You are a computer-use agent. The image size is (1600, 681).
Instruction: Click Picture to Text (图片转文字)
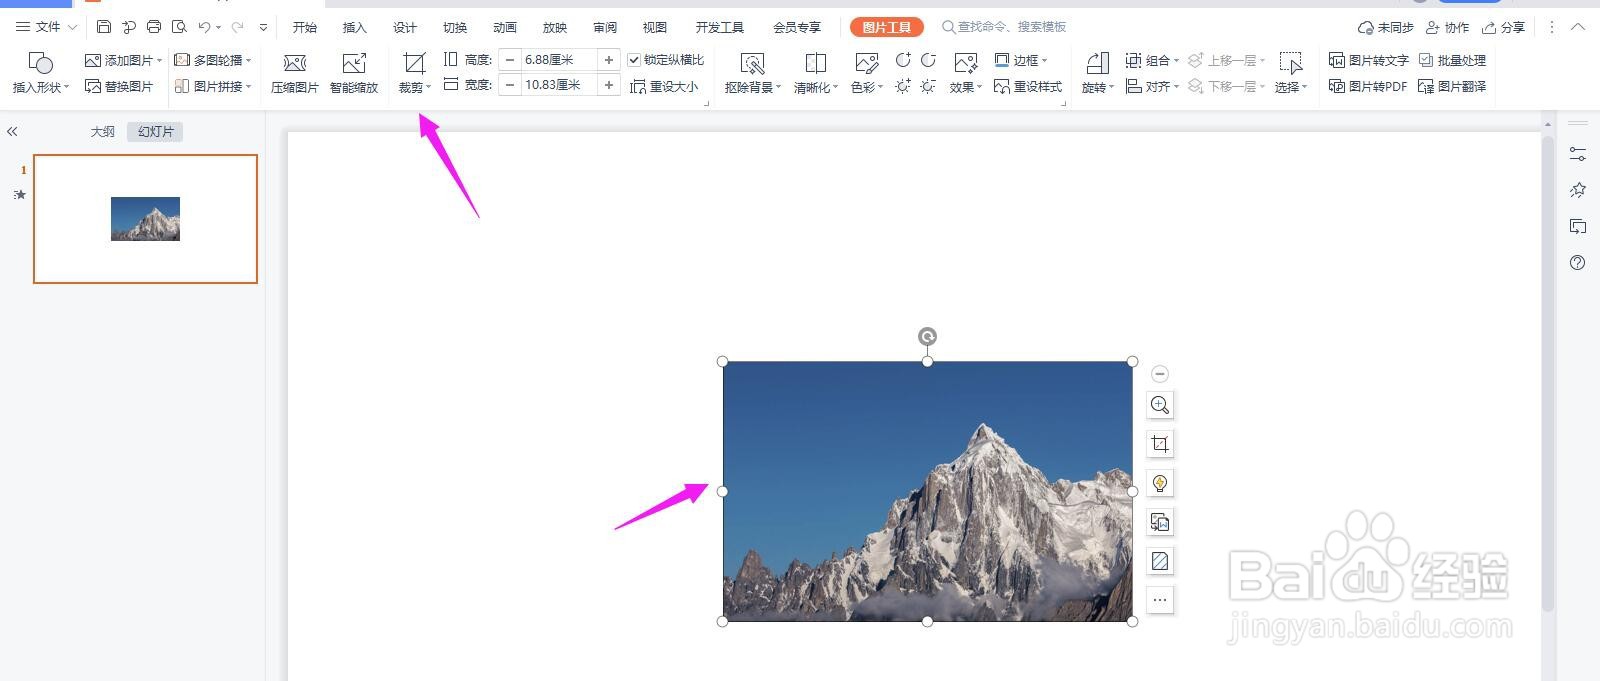(1368, 60)
